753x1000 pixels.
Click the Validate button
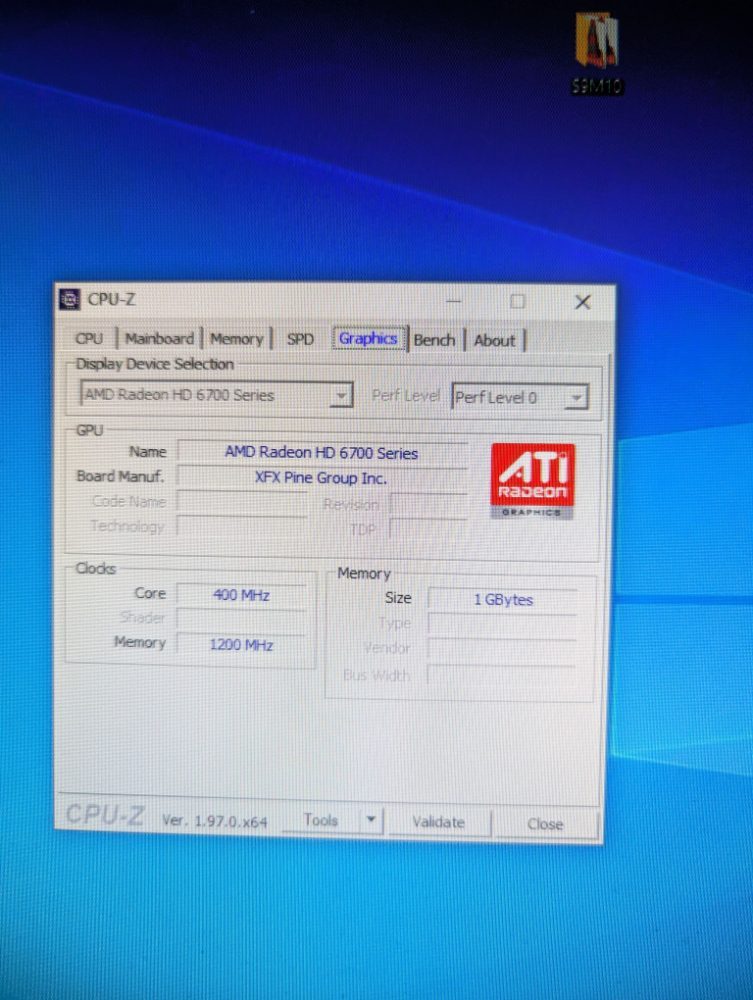coord(438,822)
